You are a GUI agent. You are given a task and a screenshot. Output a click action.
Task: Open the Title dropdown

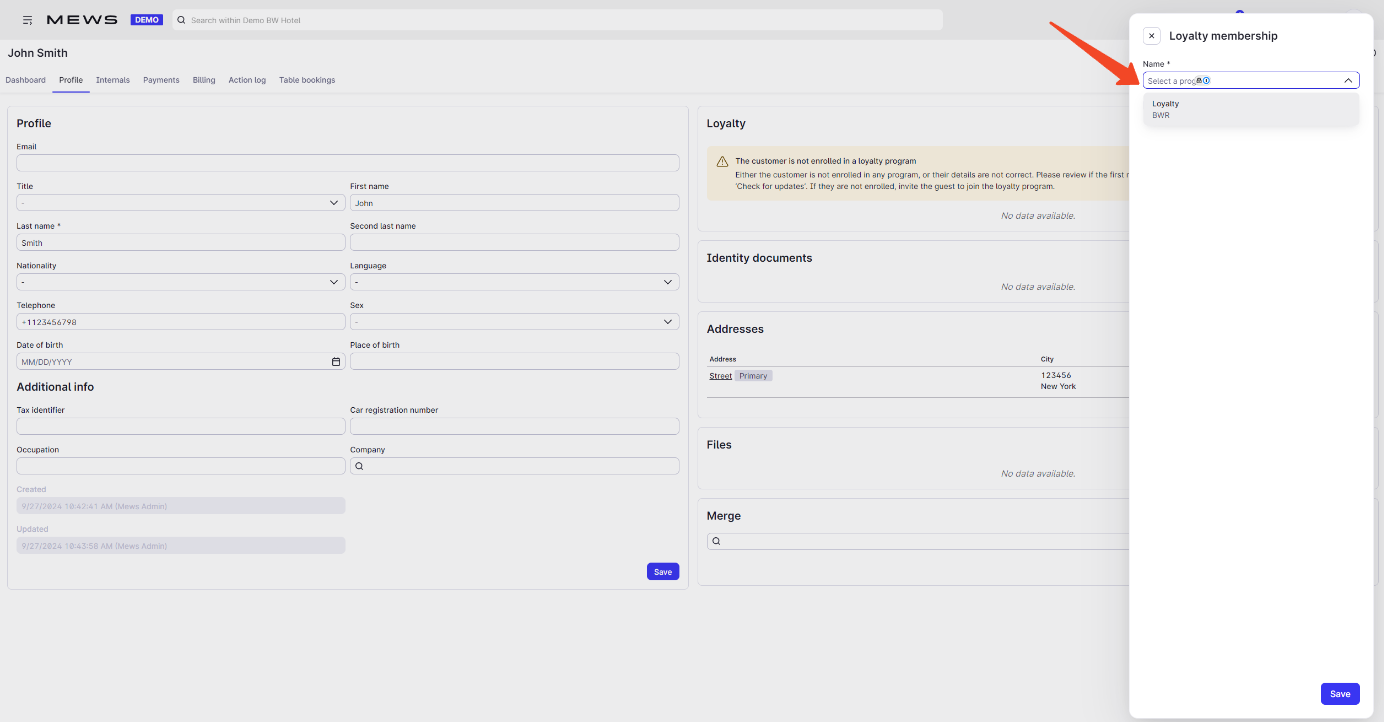[x=334, y=202]
